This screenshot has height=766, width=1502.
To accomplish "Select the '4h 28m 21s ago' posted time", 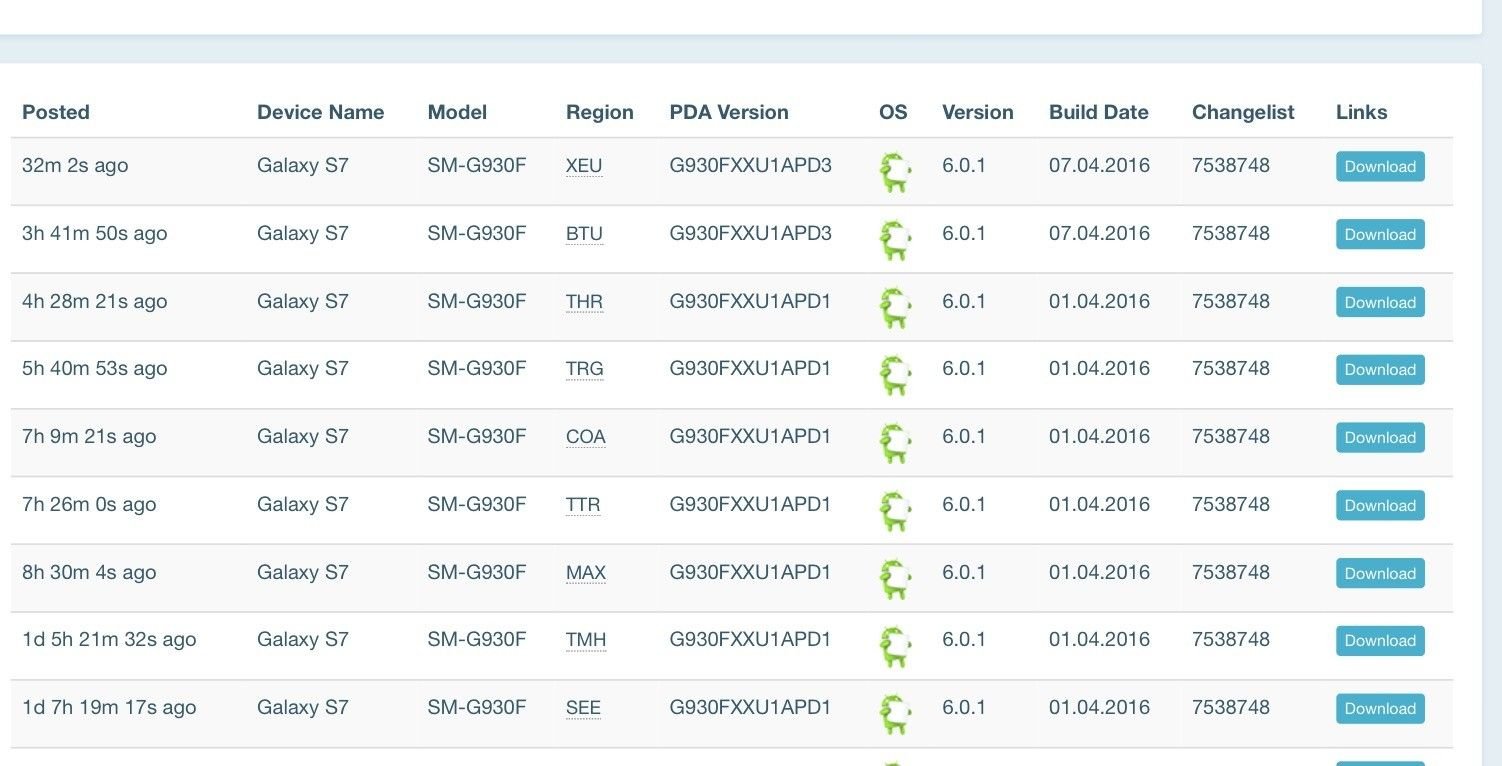I will click(x=95, y=302).
